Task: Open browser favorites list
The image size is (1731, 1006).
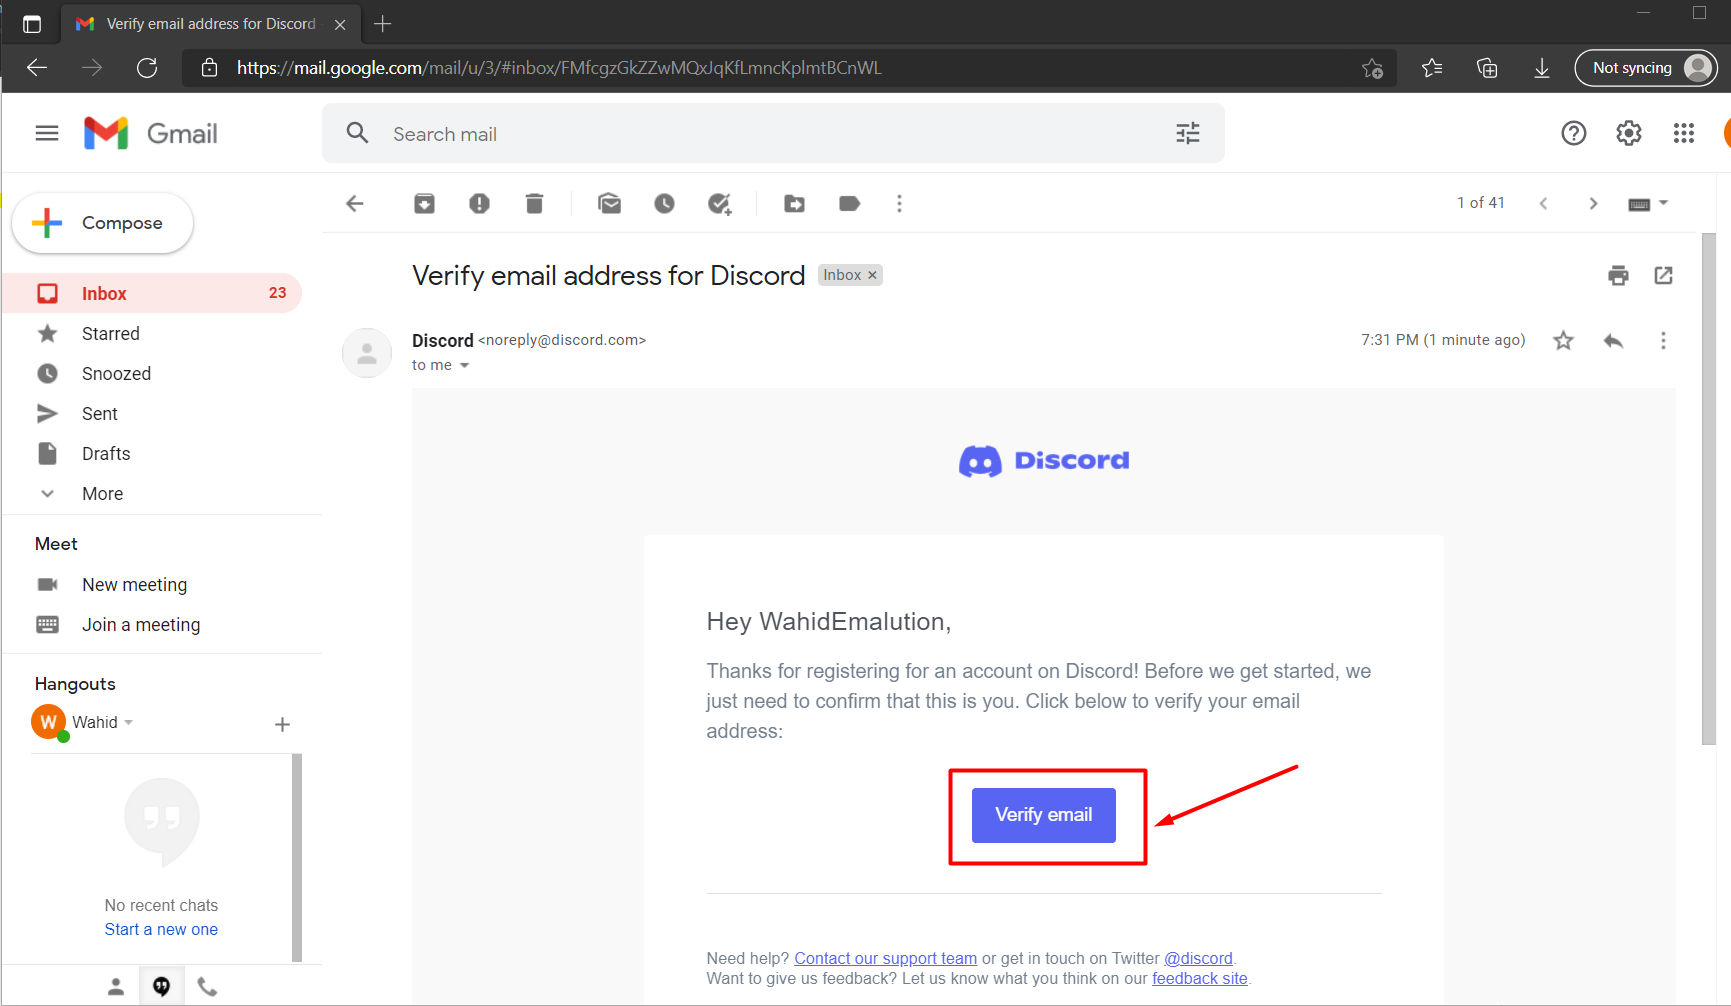Action: point(1432,68)
